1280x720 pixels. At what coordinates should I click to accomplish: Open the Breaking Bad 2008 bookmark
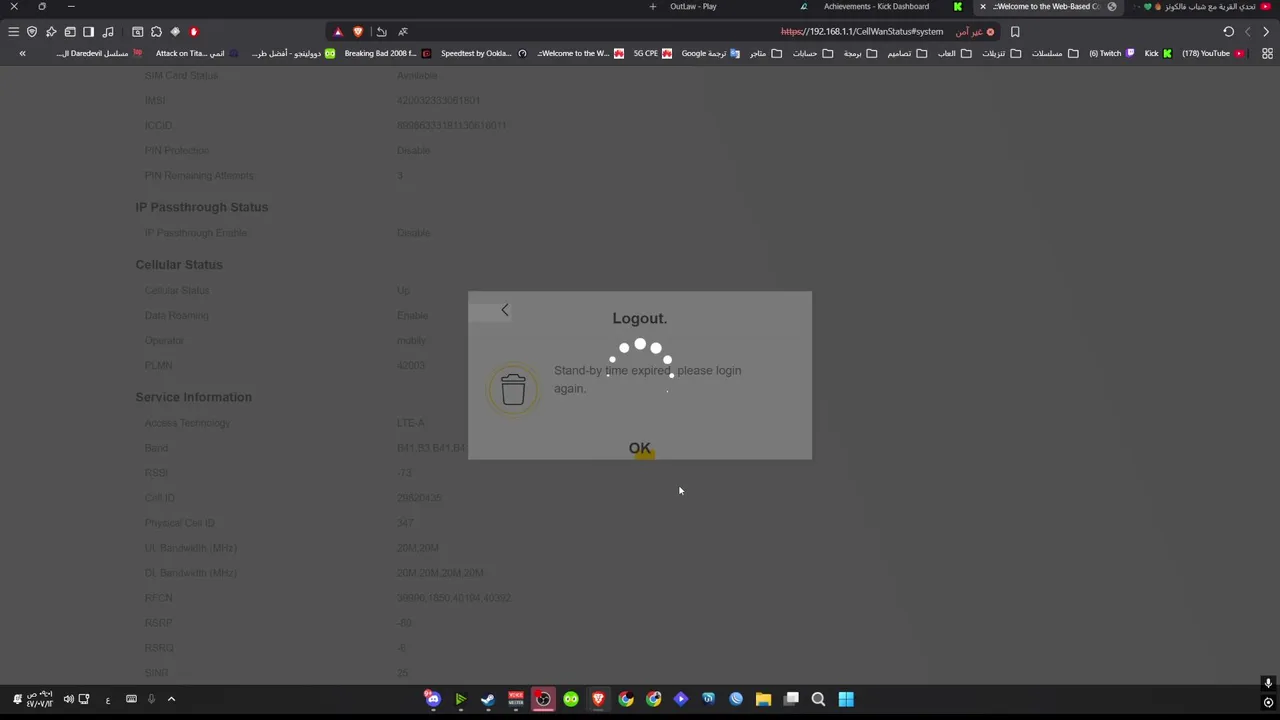(x=387, y=54)
